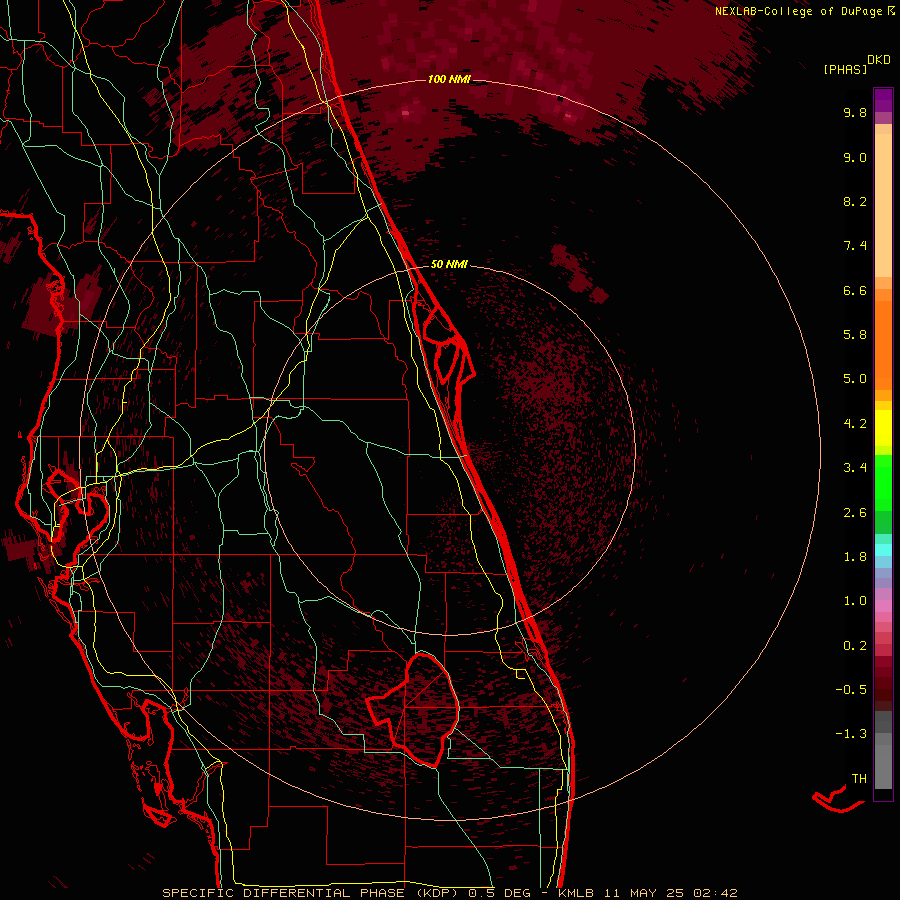Click the NEXLAB-College of DuPage header text
The image size is (900, 900).
coord(798,11)
